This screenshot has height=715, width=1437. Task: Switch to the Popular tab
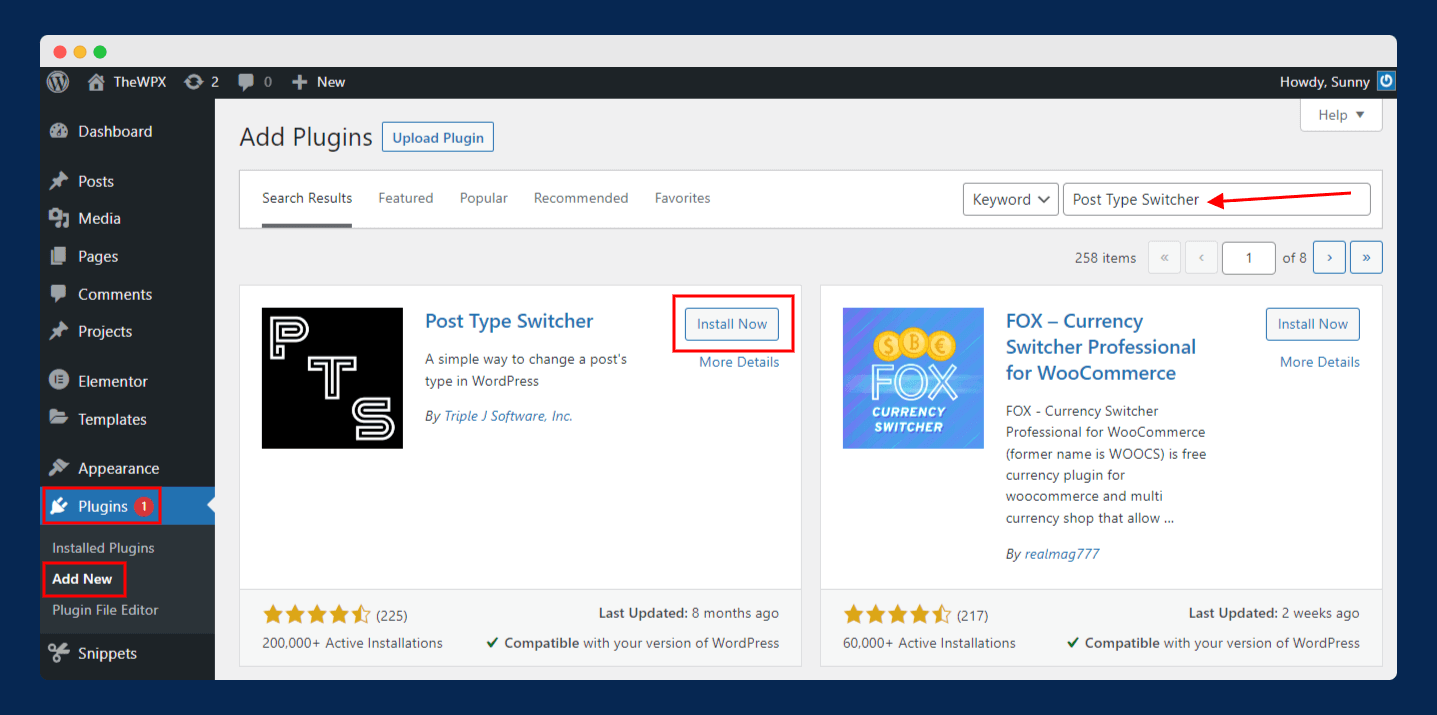483,198
